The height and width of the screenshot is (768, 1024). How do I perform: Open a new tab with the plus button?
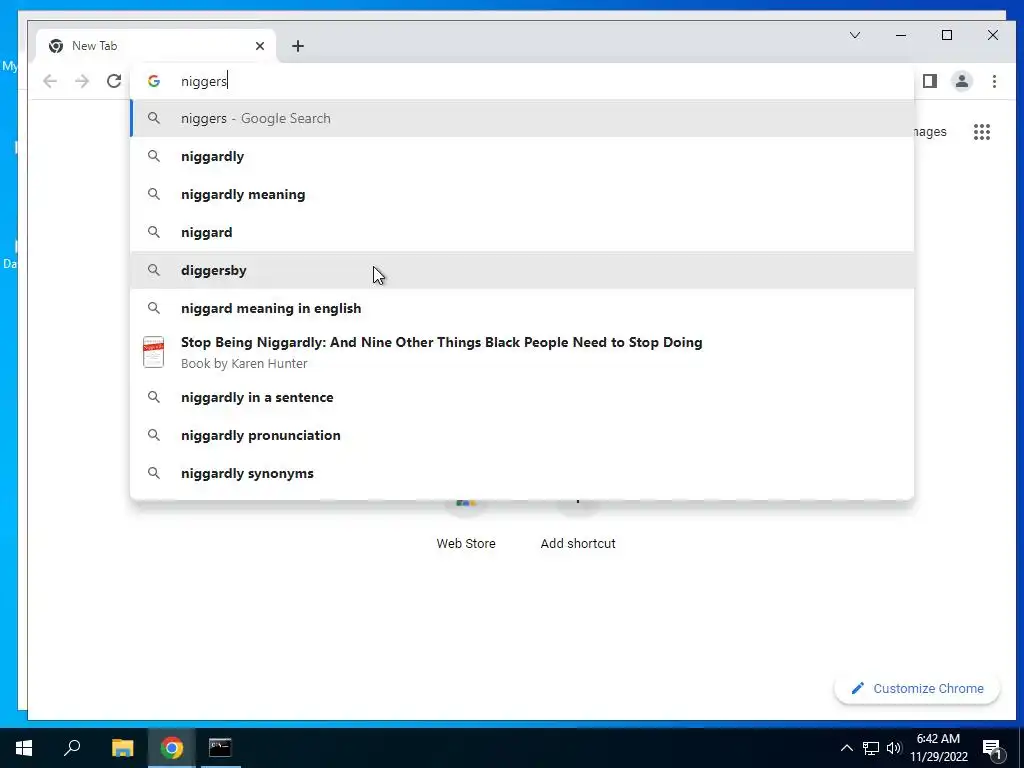coord(298,46)
